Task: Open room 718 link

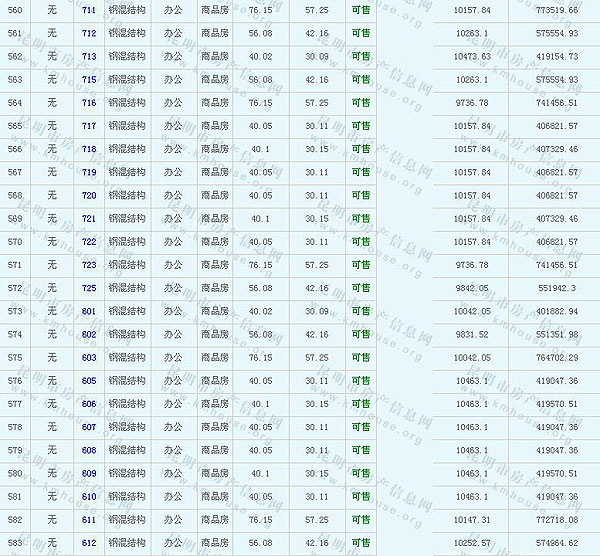Action: (x=89, y=149)
